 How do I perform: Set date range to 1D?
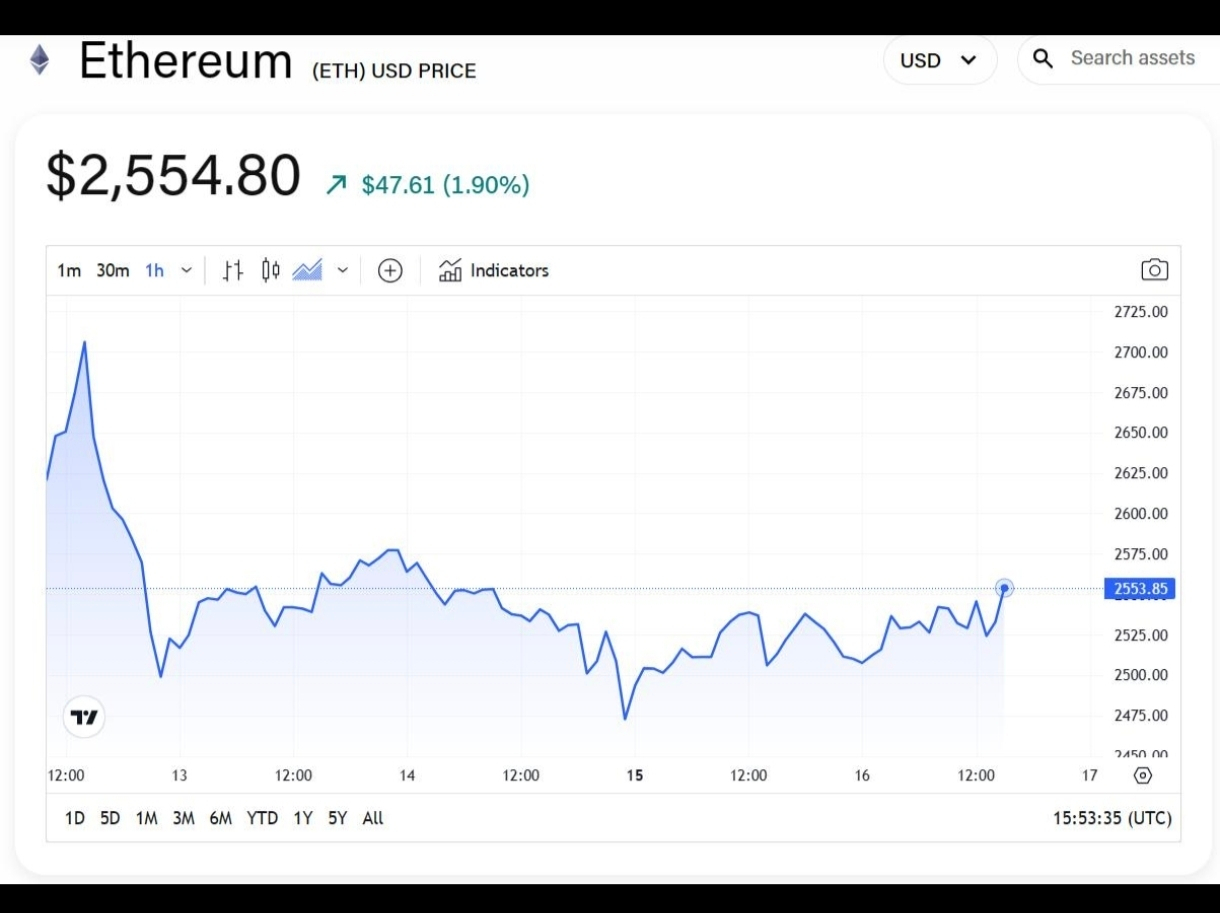click(75, 818)
